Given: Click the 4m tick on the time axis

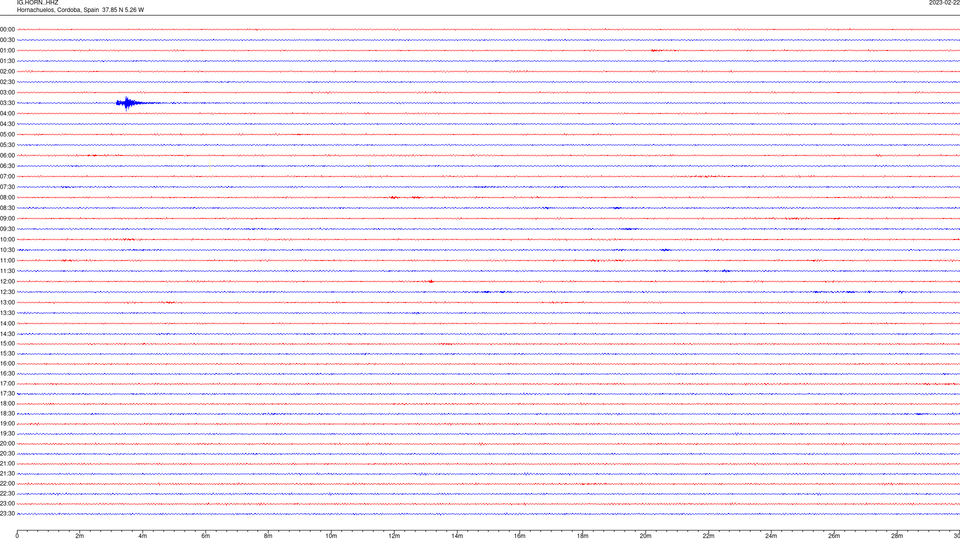Looking at the screenshot, I should click(143, 536).
